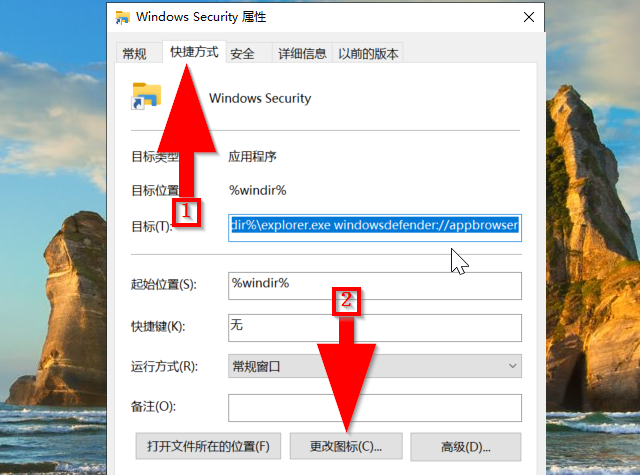
Task: Click the 起始位置(S) input field
Action: (x=375, y=286)
